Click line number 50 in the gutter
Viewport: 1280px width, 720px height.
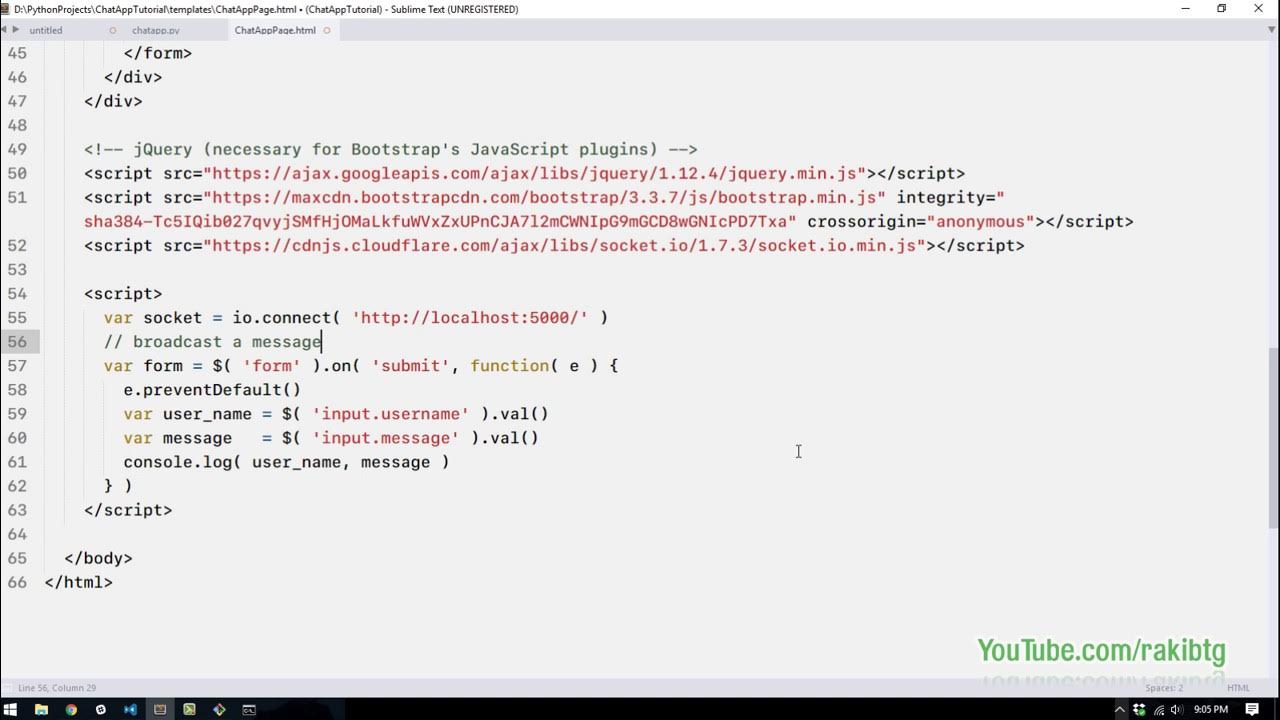pos(17,174)
